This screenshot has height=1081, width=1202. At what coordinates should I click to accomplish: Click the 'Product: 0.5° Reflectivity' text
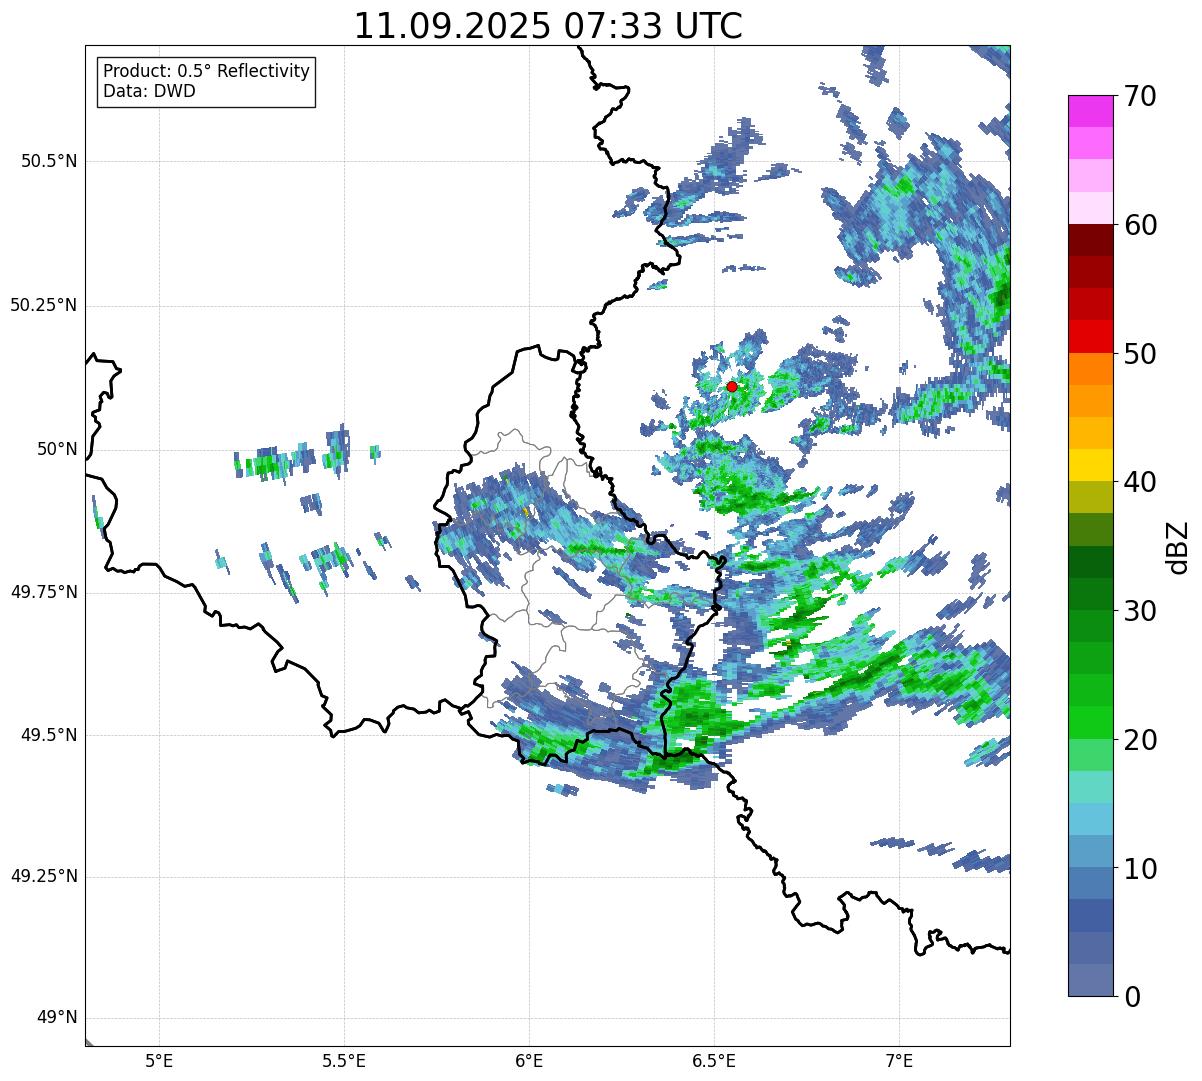[206, 72]
